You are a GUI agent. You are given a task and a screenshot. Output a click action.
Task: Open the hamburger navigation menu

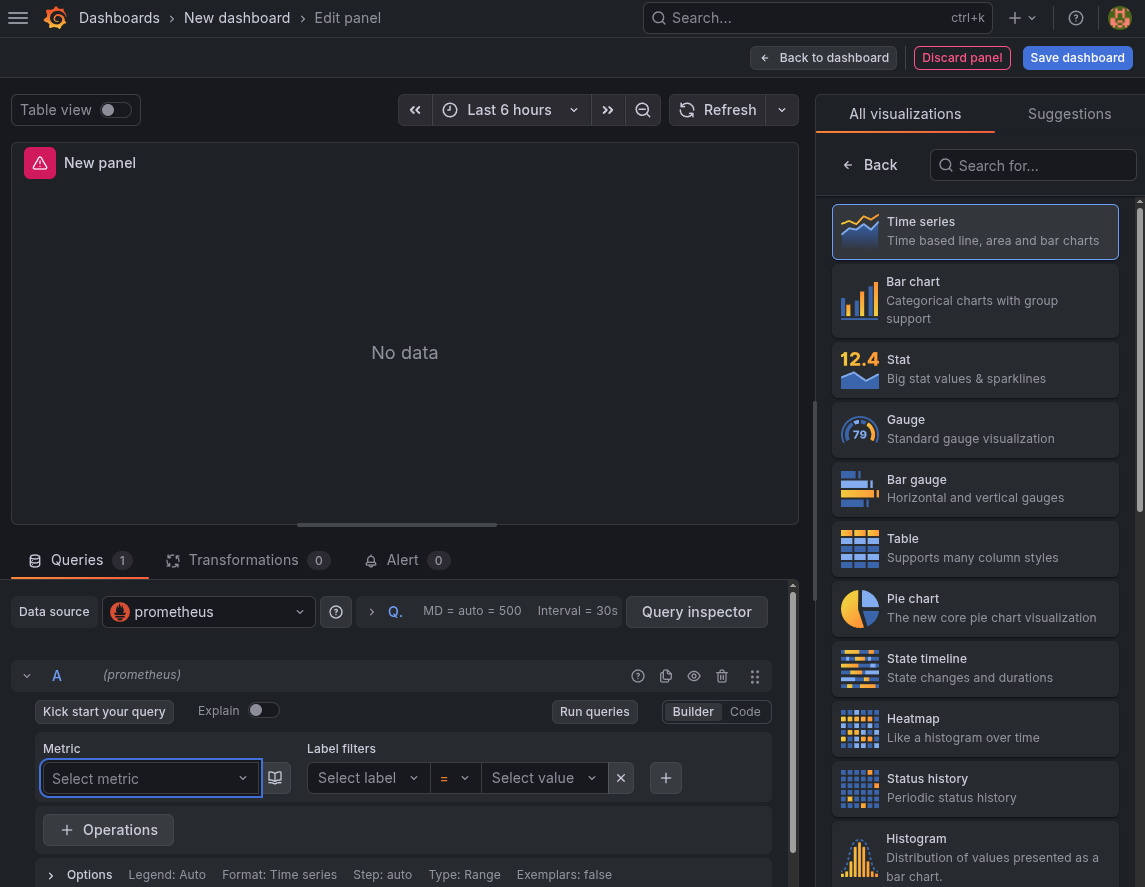18,17
